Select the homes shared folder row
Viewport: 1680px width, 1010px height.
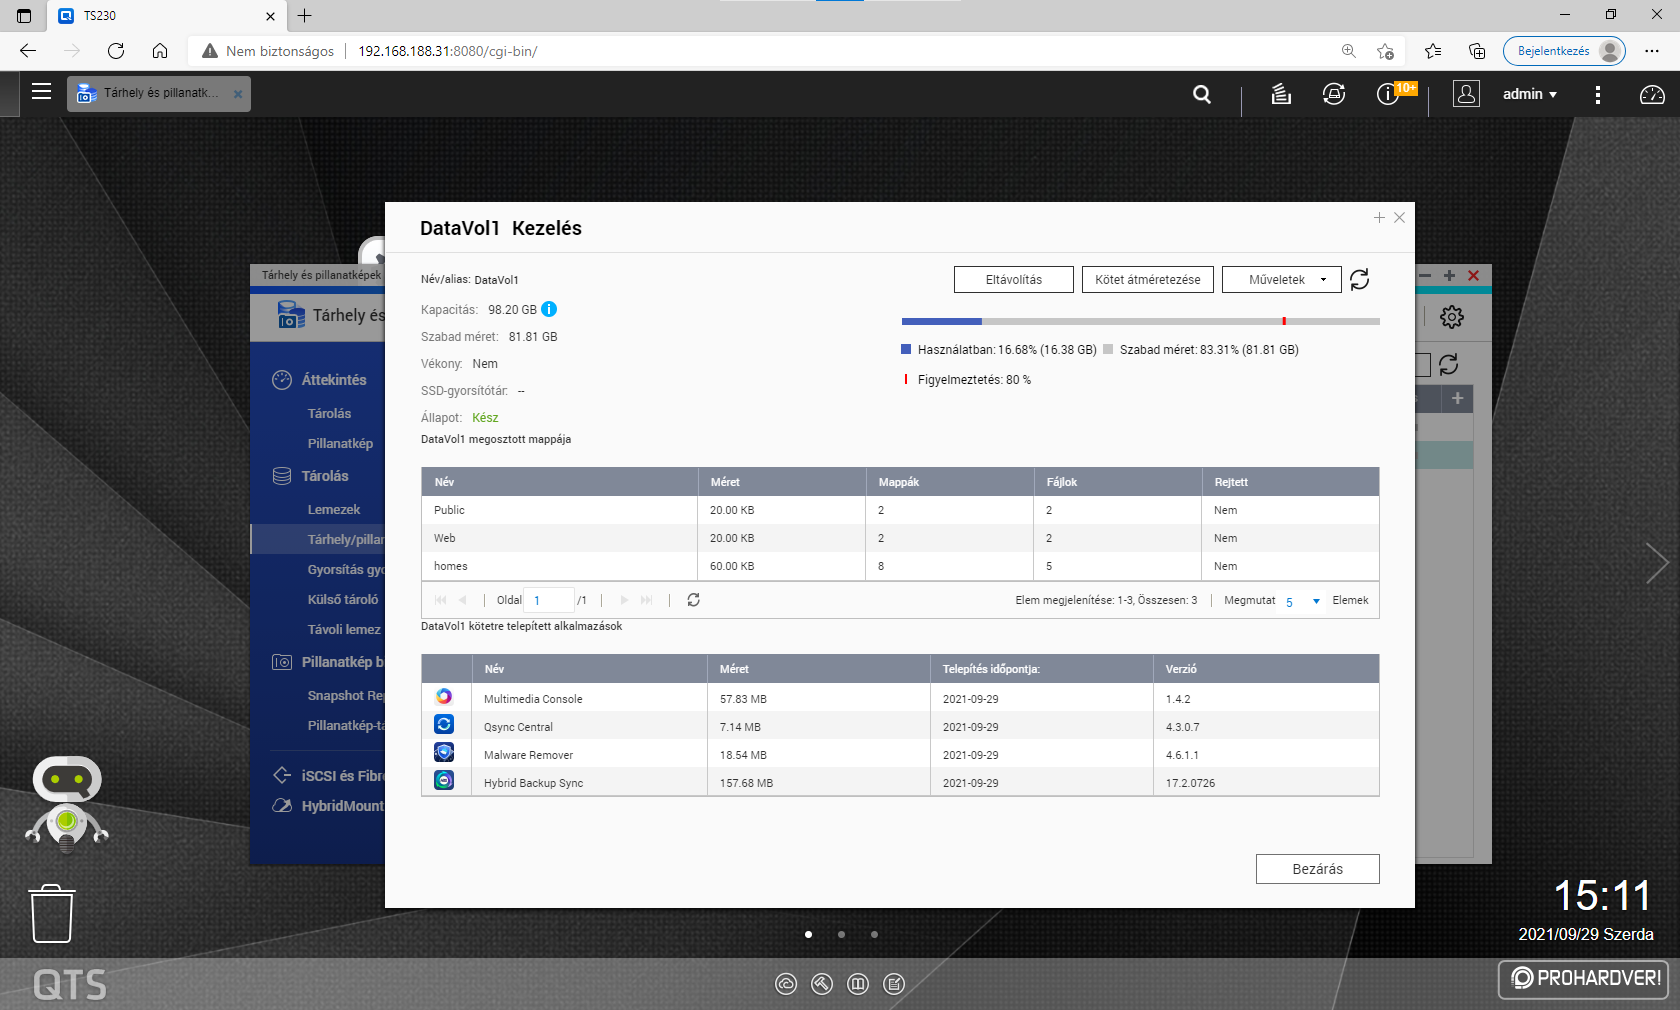[x=900, y=566]
